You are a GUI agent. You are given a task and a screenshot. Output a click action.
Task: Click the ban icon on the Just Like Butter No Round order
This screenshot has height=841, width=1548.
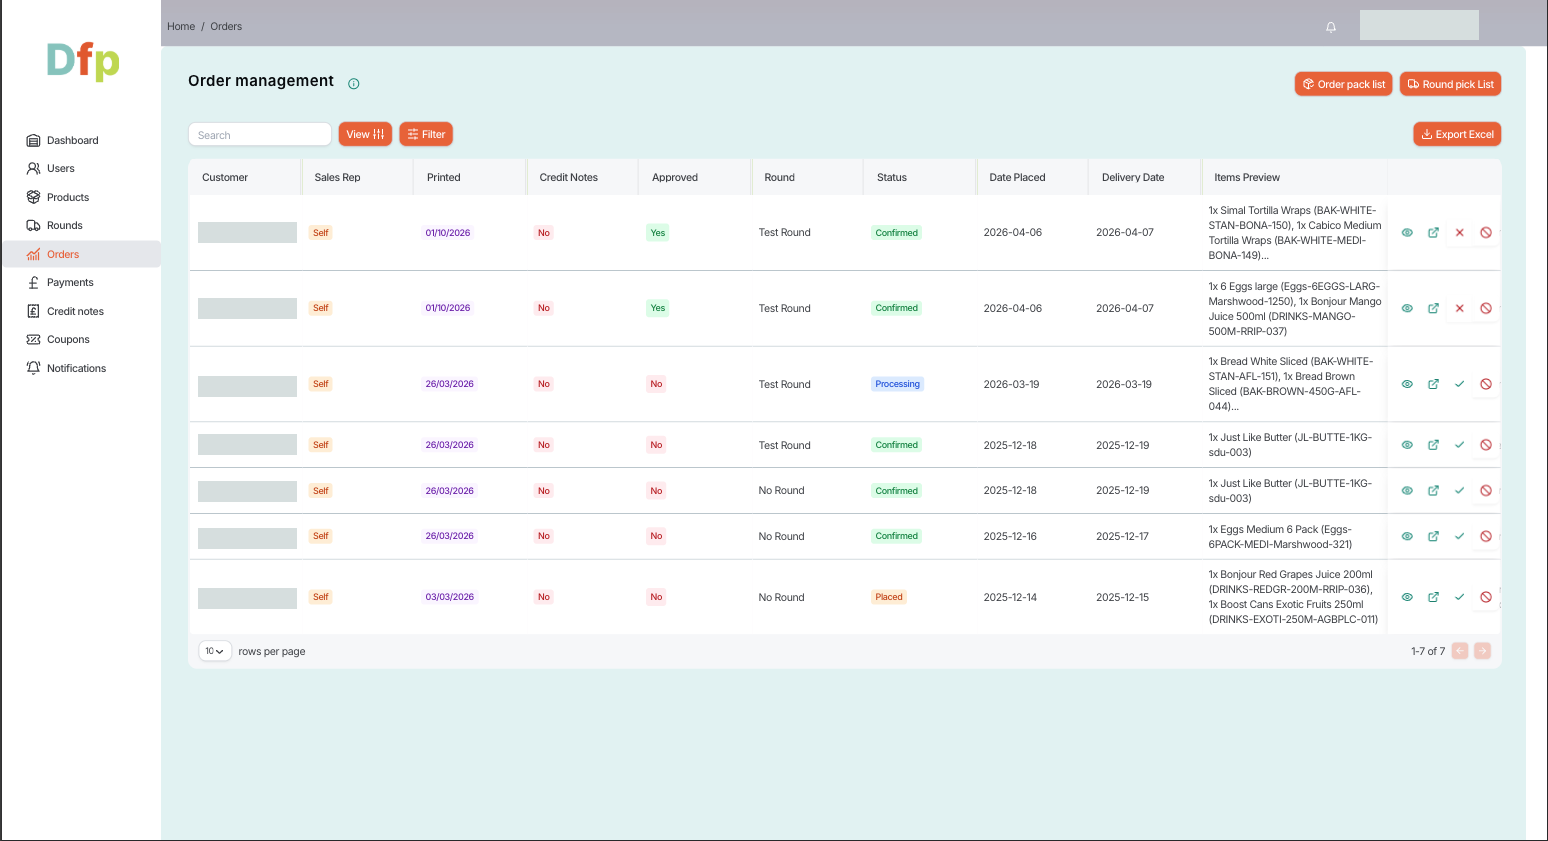pos(1486,491)
